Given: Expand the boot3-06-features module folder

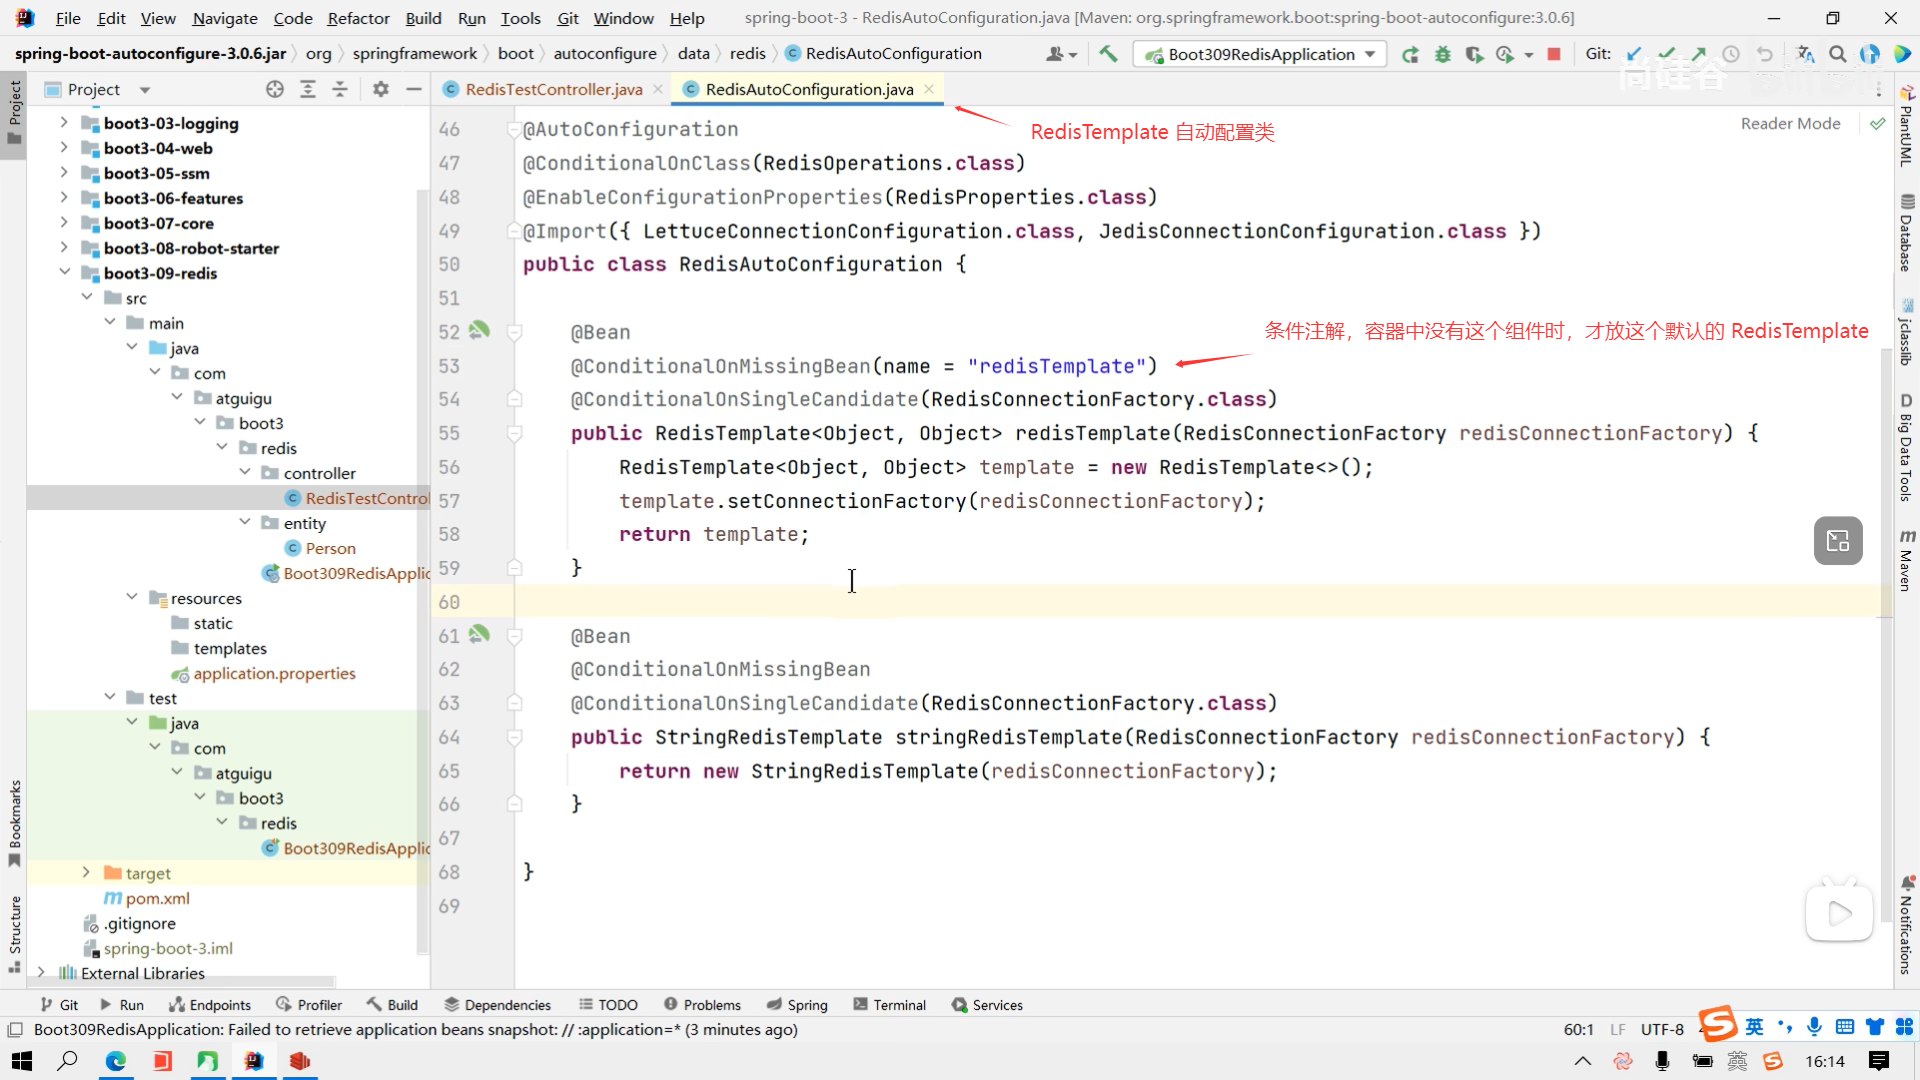Looking at the screenshot, I should 64,198.
